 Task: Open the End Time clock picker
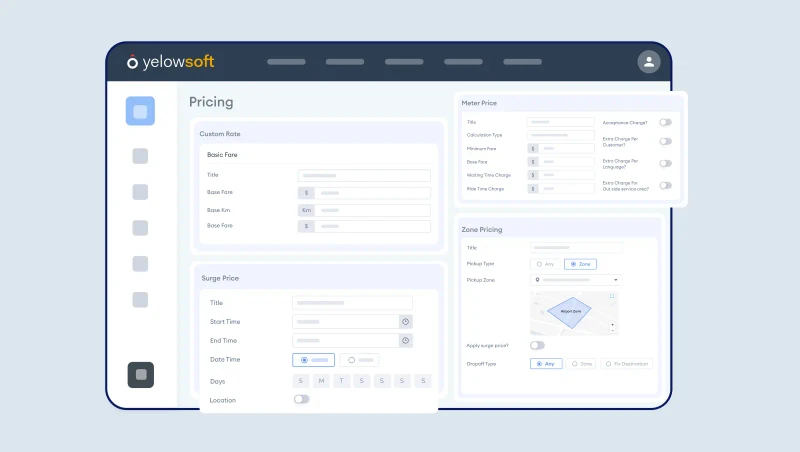click(405, 341)
